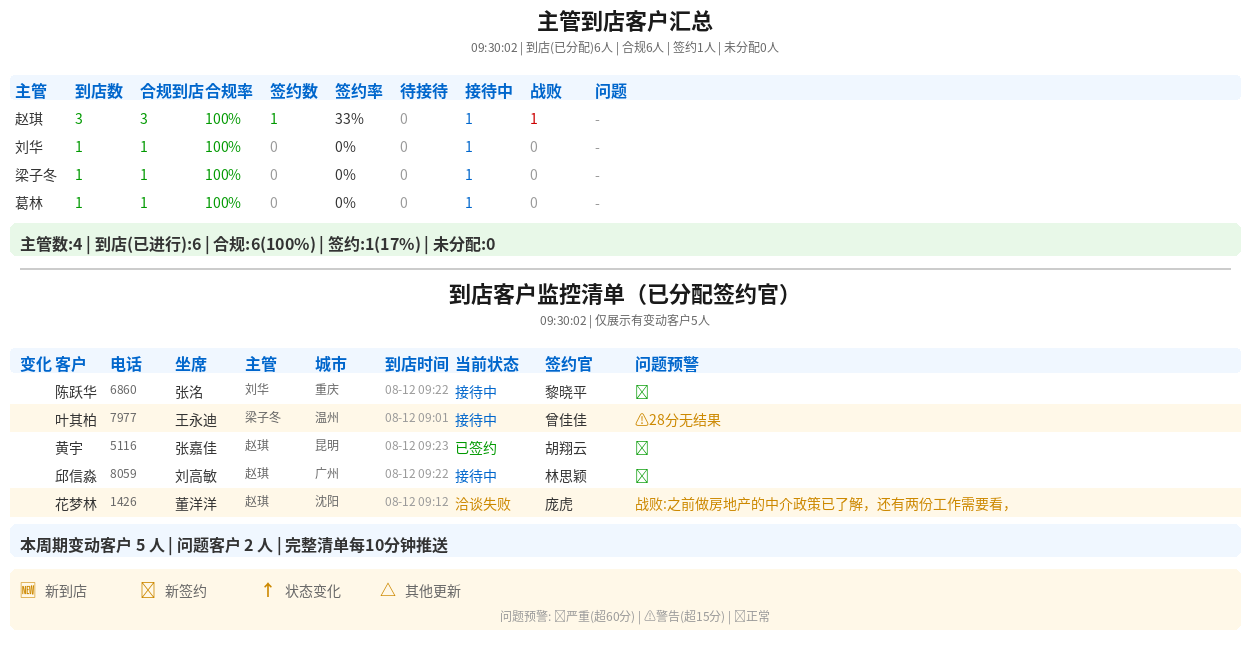Click signing officer 曾佳佳
This screenshot has width=1250, height=672.
tap(566, 420)
